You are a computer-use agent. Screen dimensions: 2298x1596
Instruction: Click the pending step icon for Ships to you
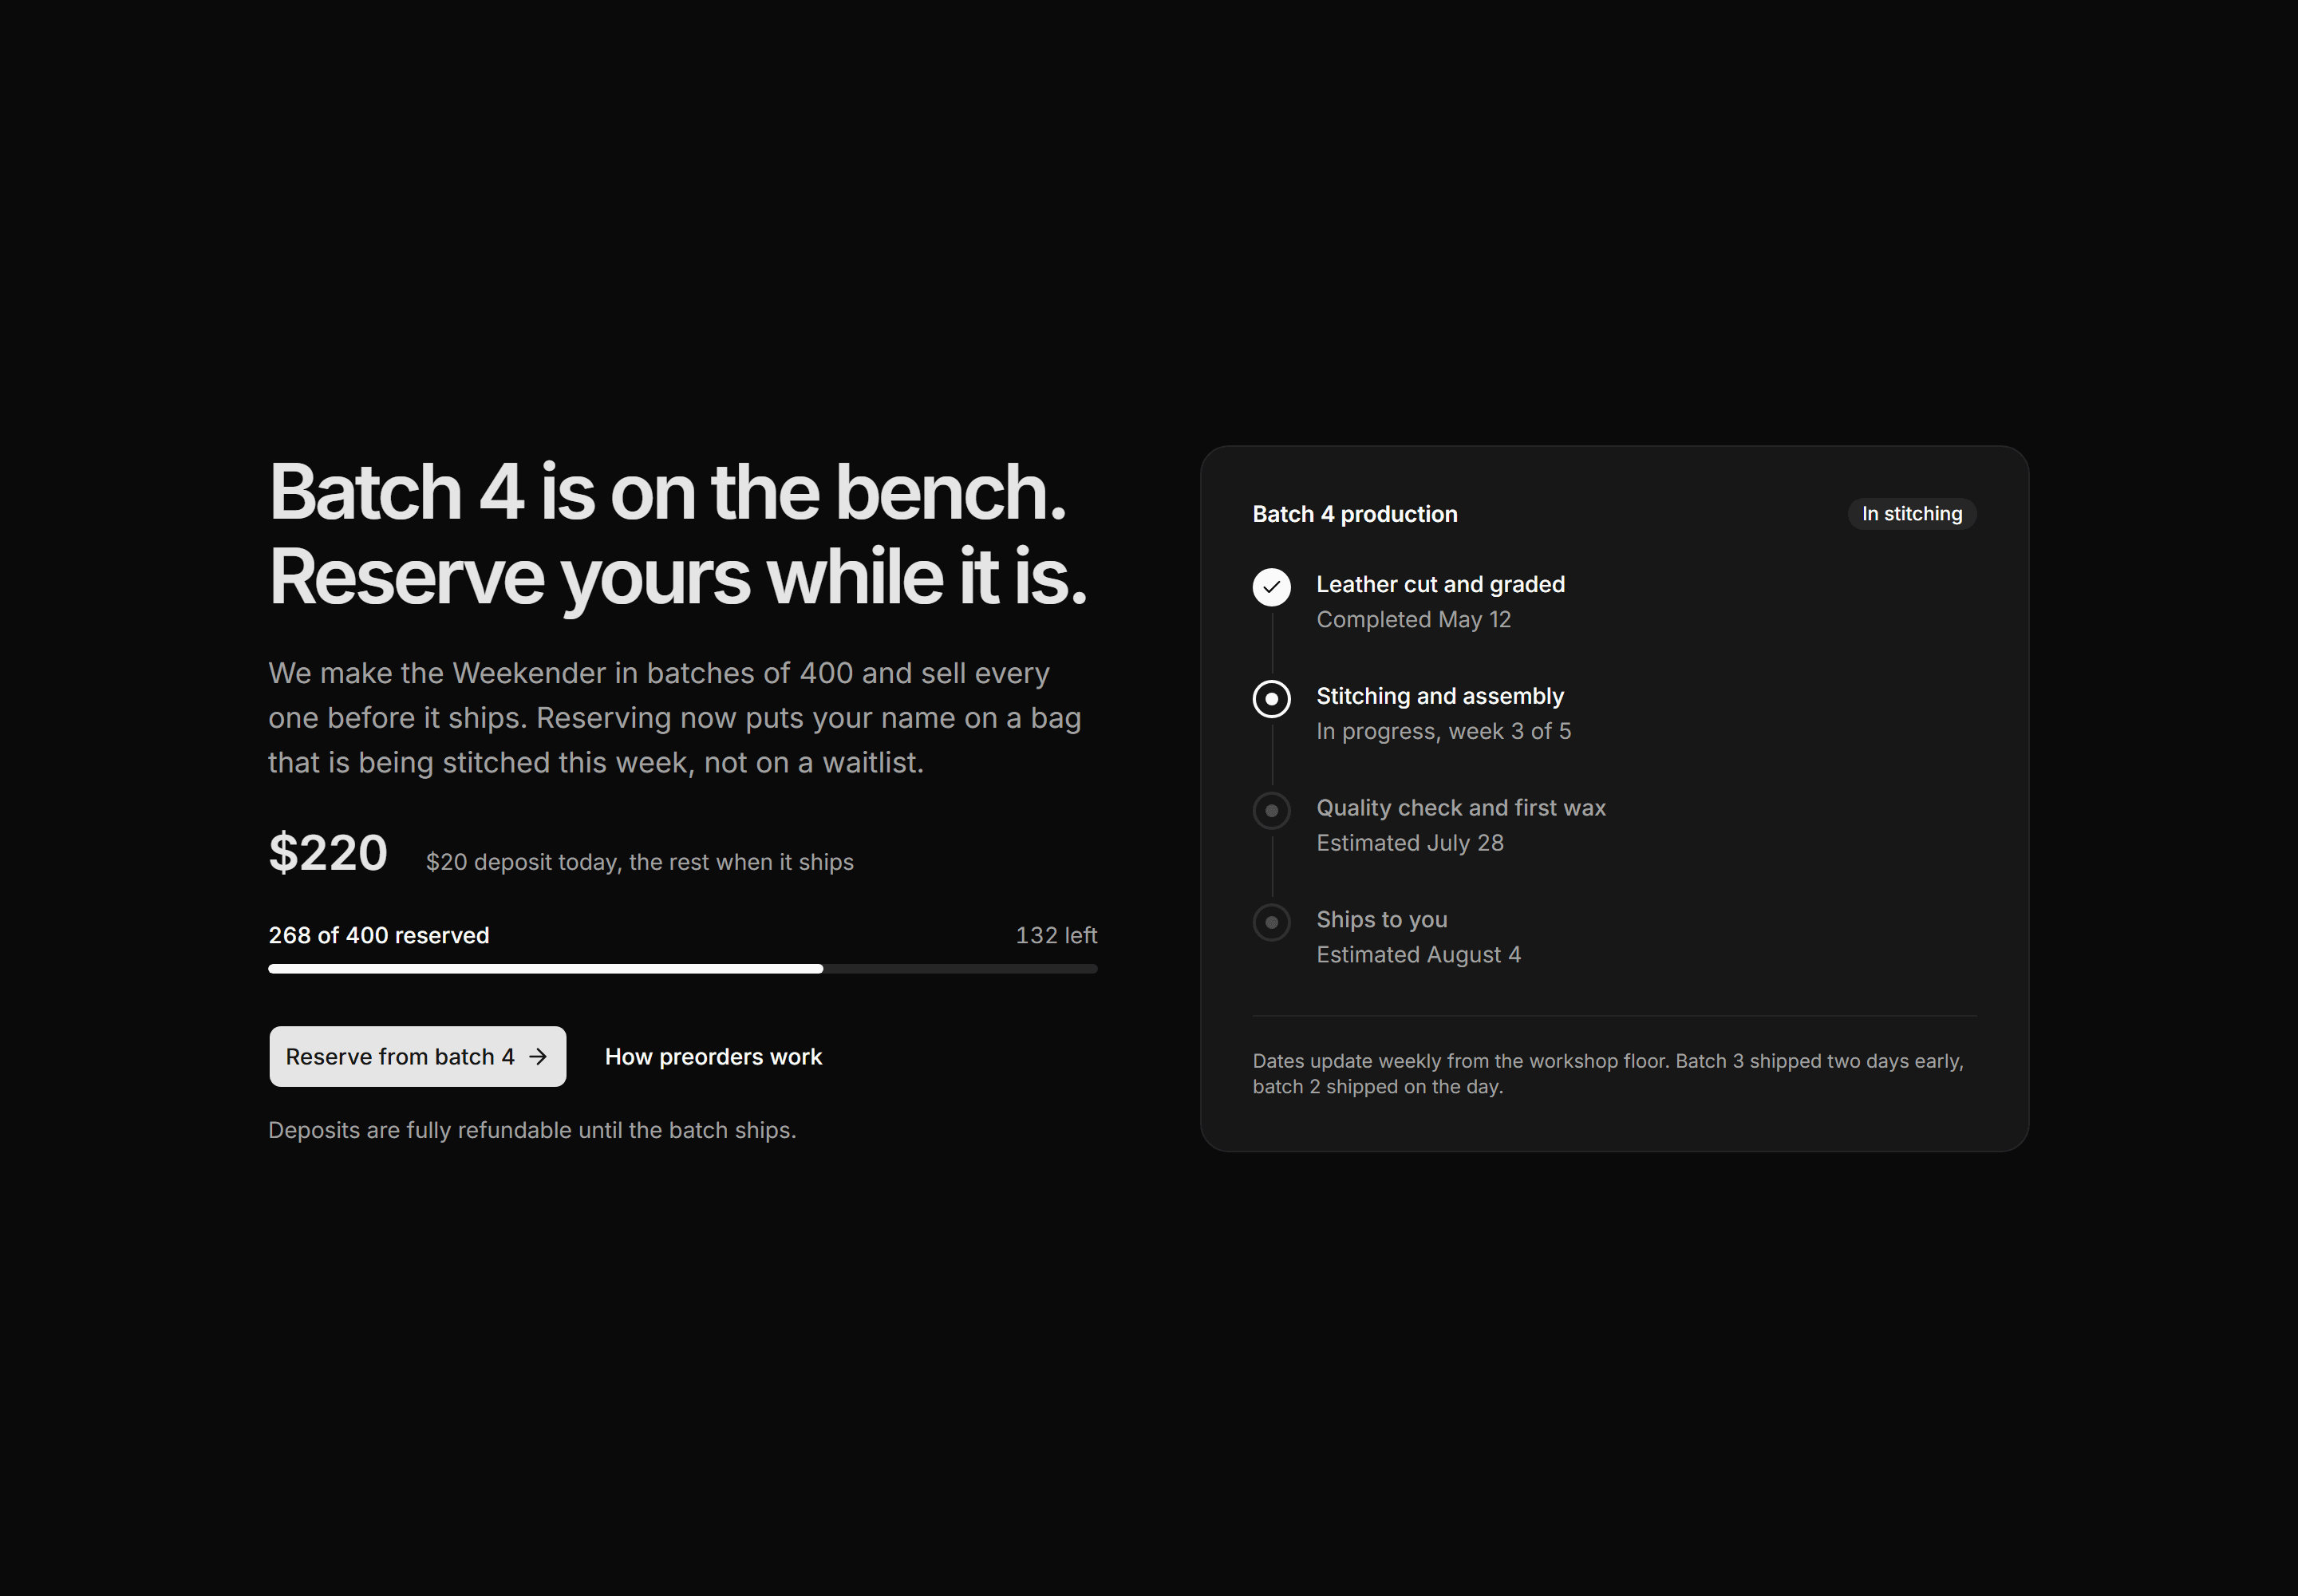pos(1271,922)
